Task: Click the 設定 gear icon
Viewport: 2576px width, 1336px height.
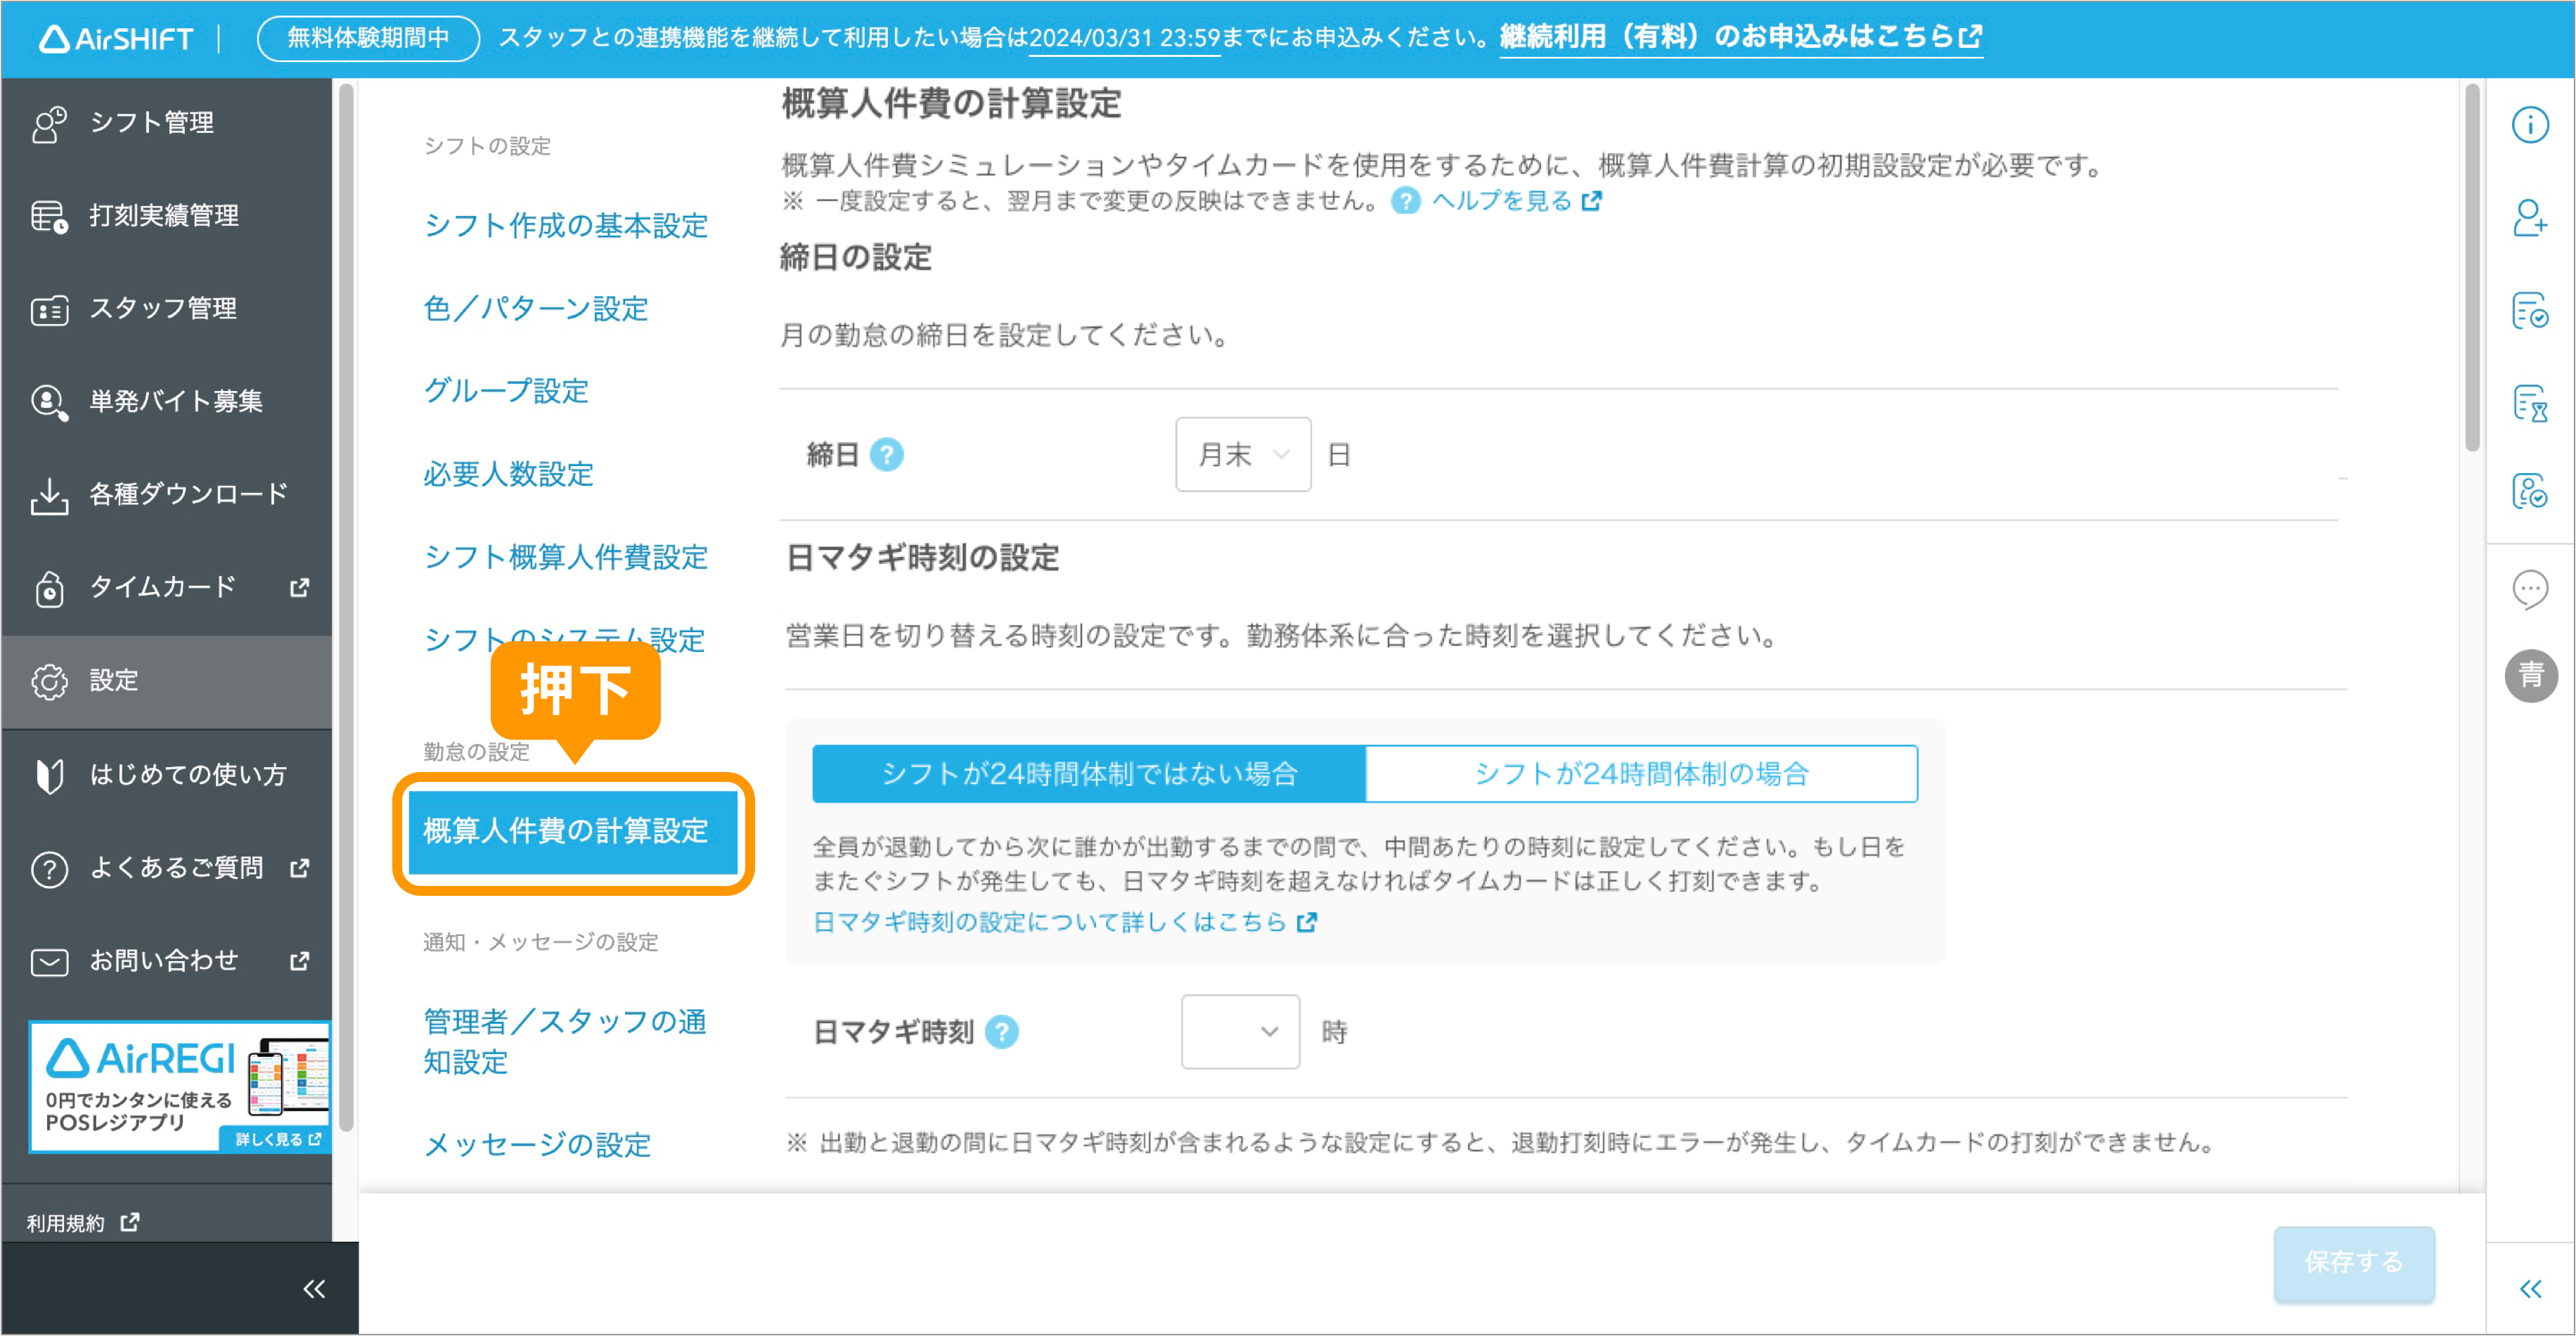Action: 49,682
